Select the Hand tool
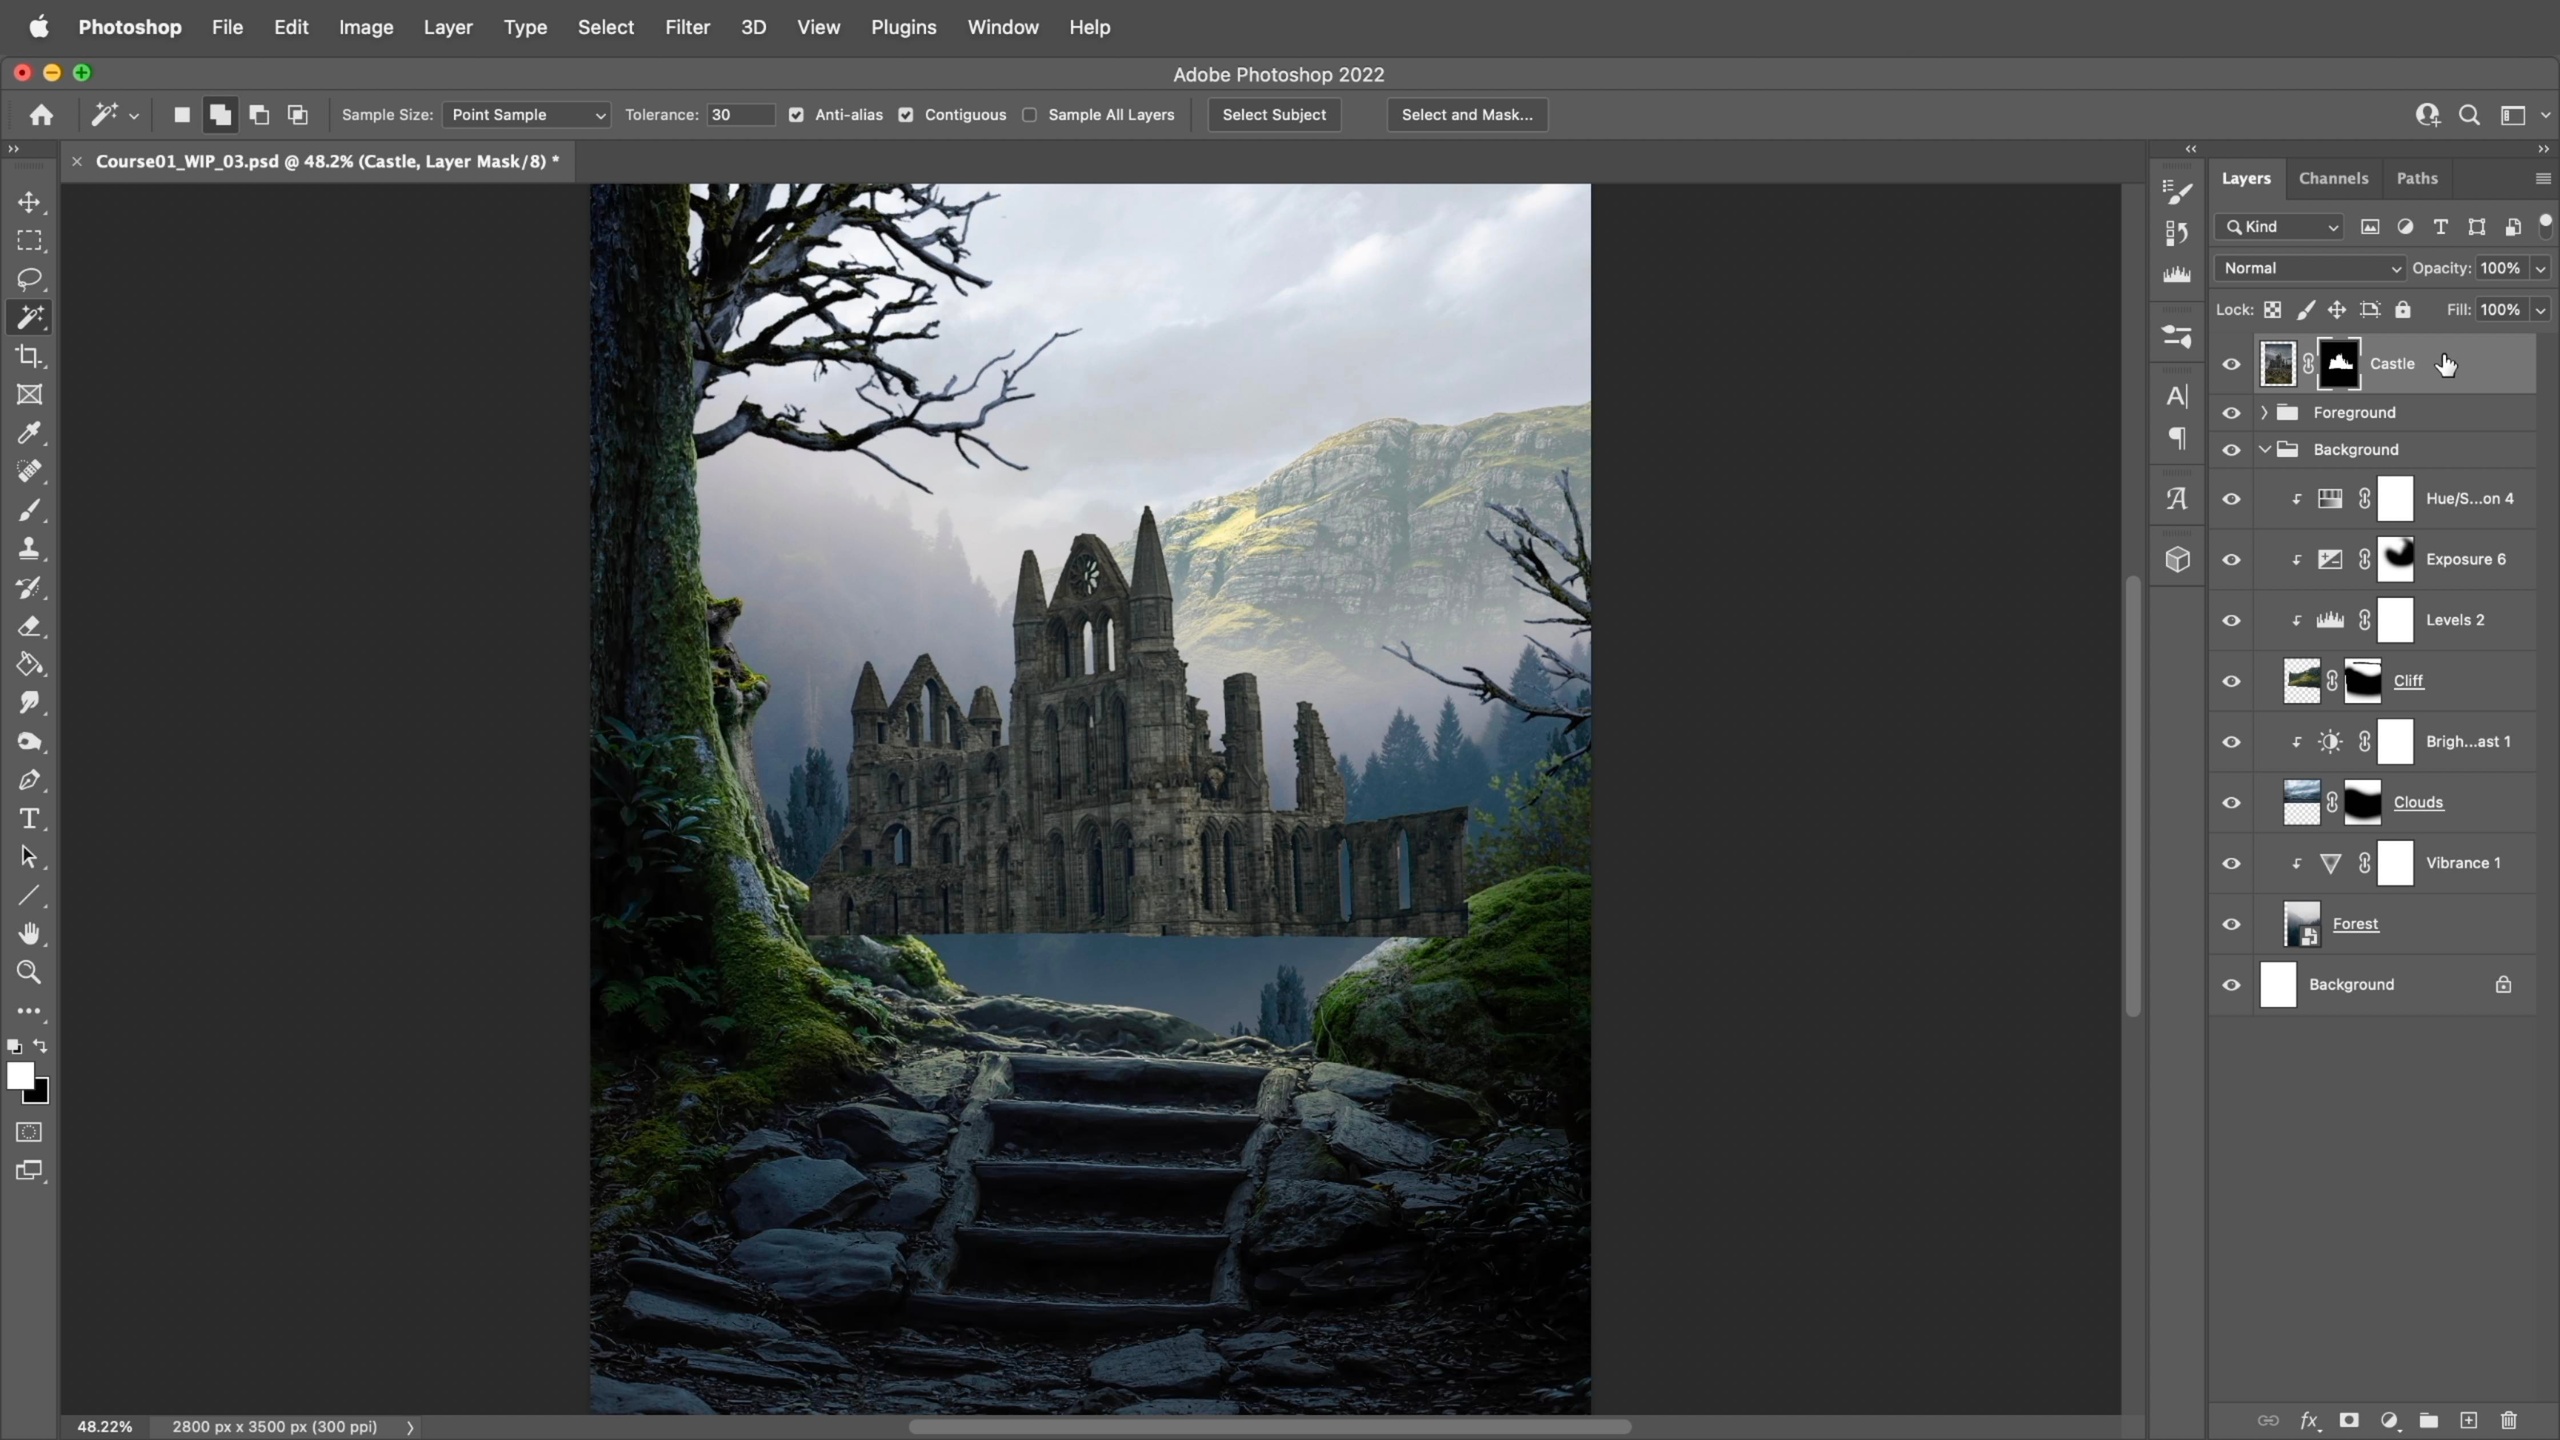 (x=29, y=934)
